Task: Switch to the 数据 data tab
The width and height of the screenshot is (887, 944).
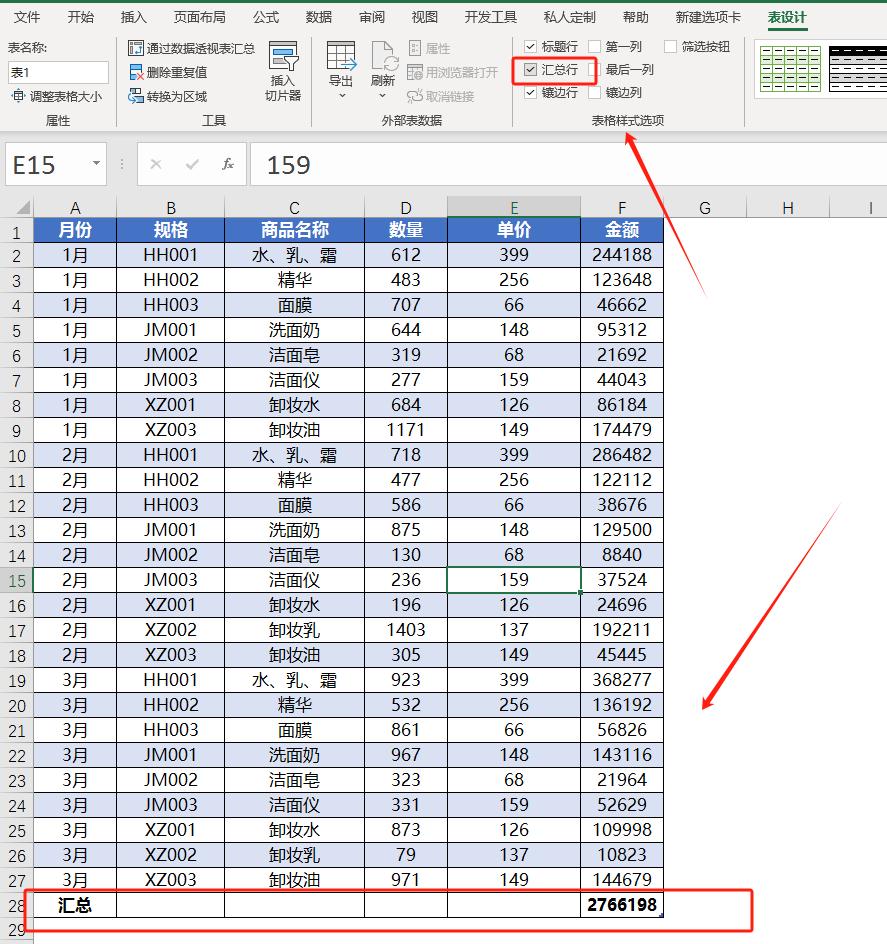Action: click(x=319, y=17)
